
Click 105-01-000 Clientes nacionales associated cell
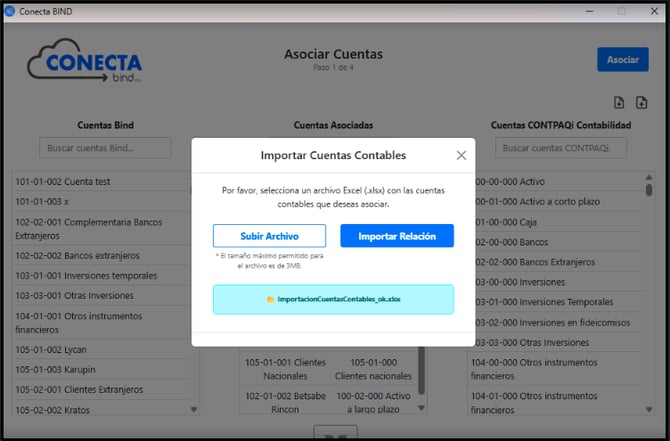[x=373, y=369]
